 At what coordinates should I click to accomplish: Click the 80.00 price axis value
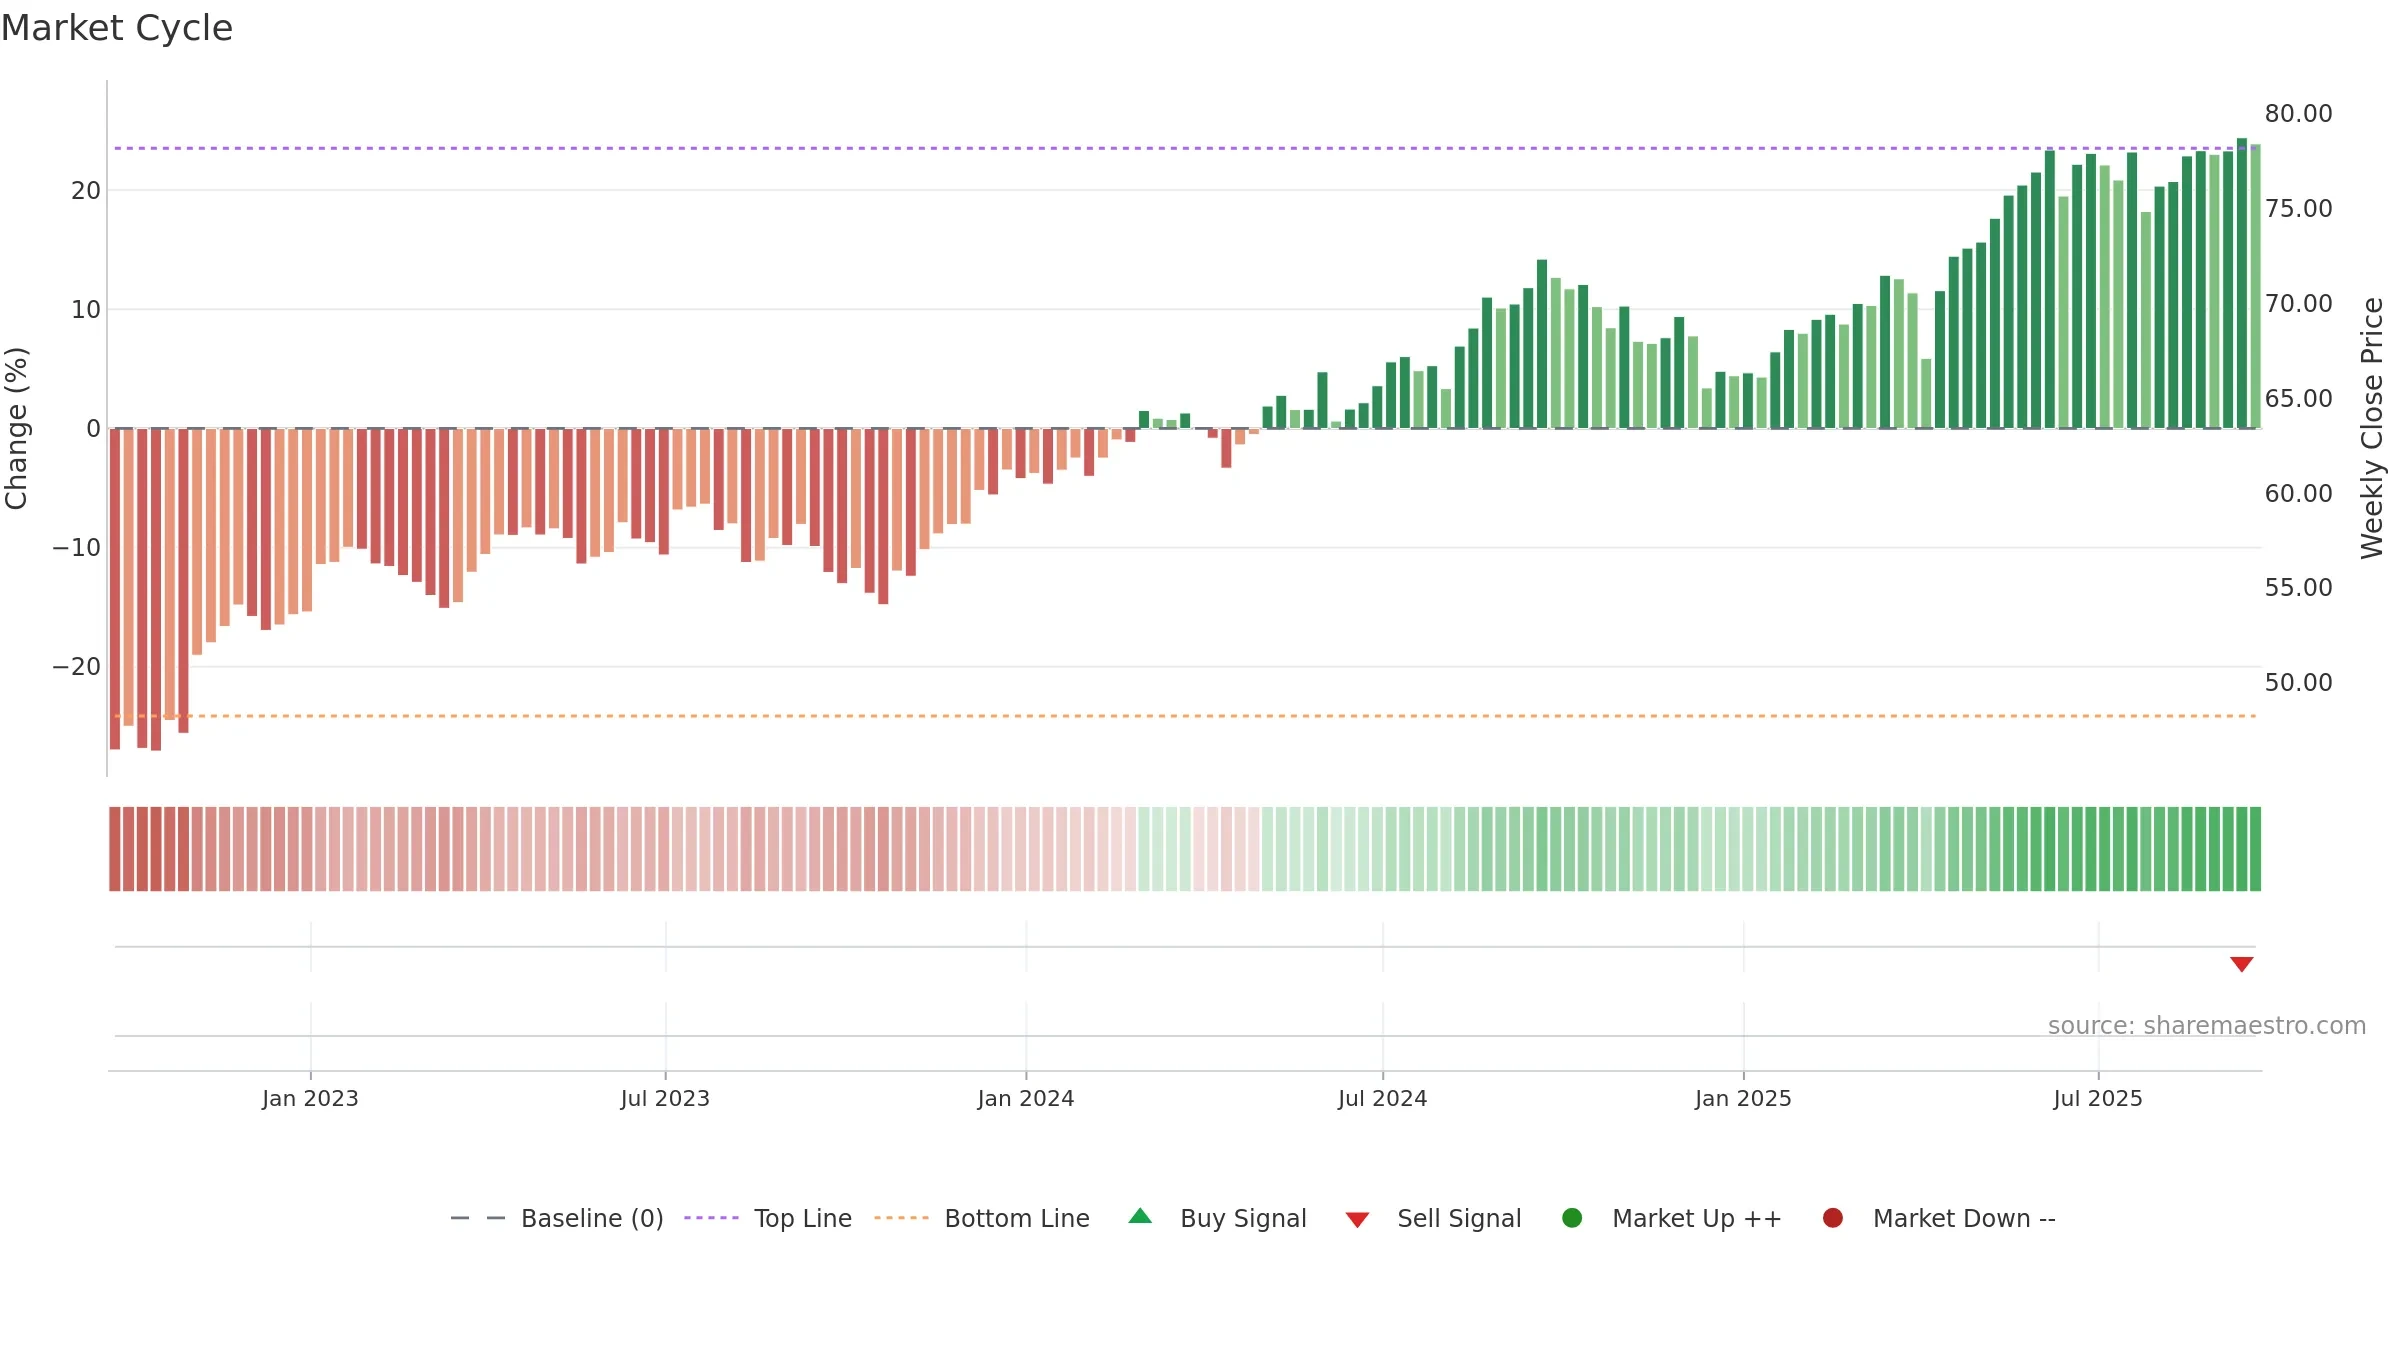tap(2298, 113)
